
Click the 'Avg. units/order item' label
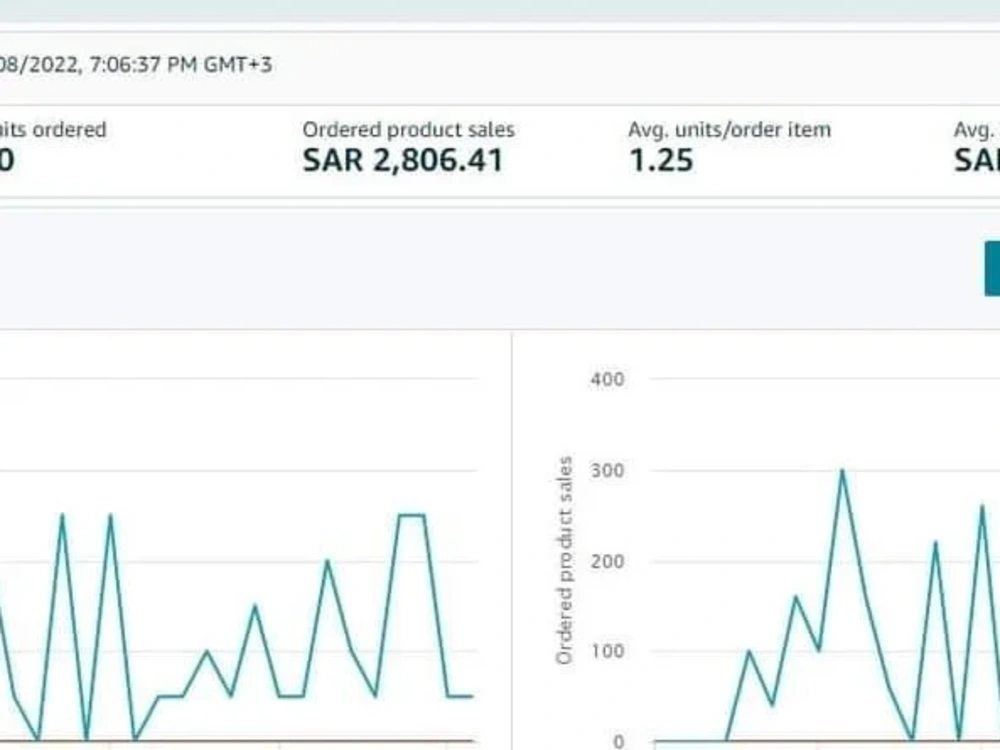(729, 129)
